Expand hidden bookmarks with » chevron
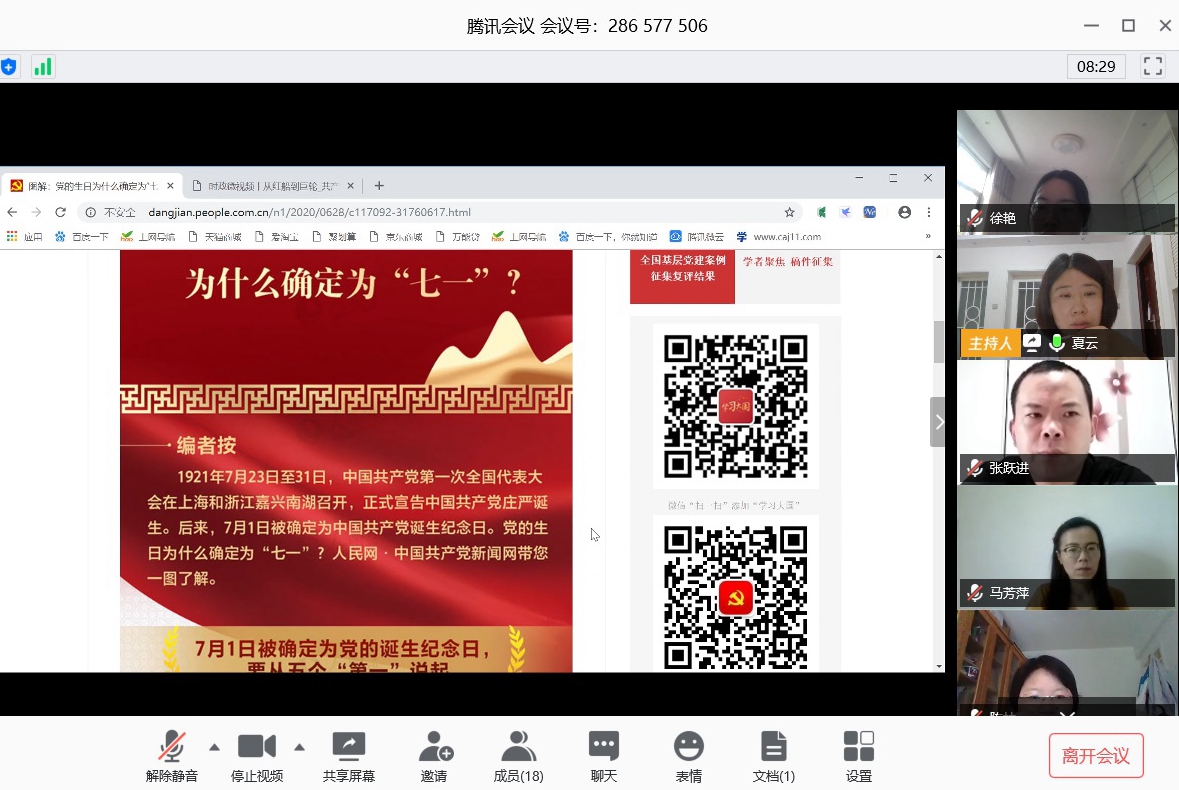This screenshot has width=1179, height=790. click(928, 236)
